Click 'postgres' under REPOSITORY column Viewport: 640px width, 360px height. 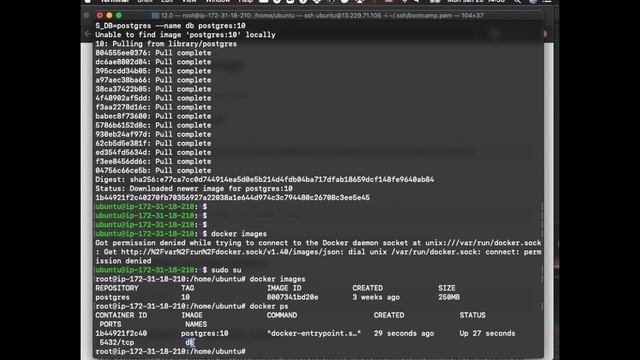coord(112,297)
